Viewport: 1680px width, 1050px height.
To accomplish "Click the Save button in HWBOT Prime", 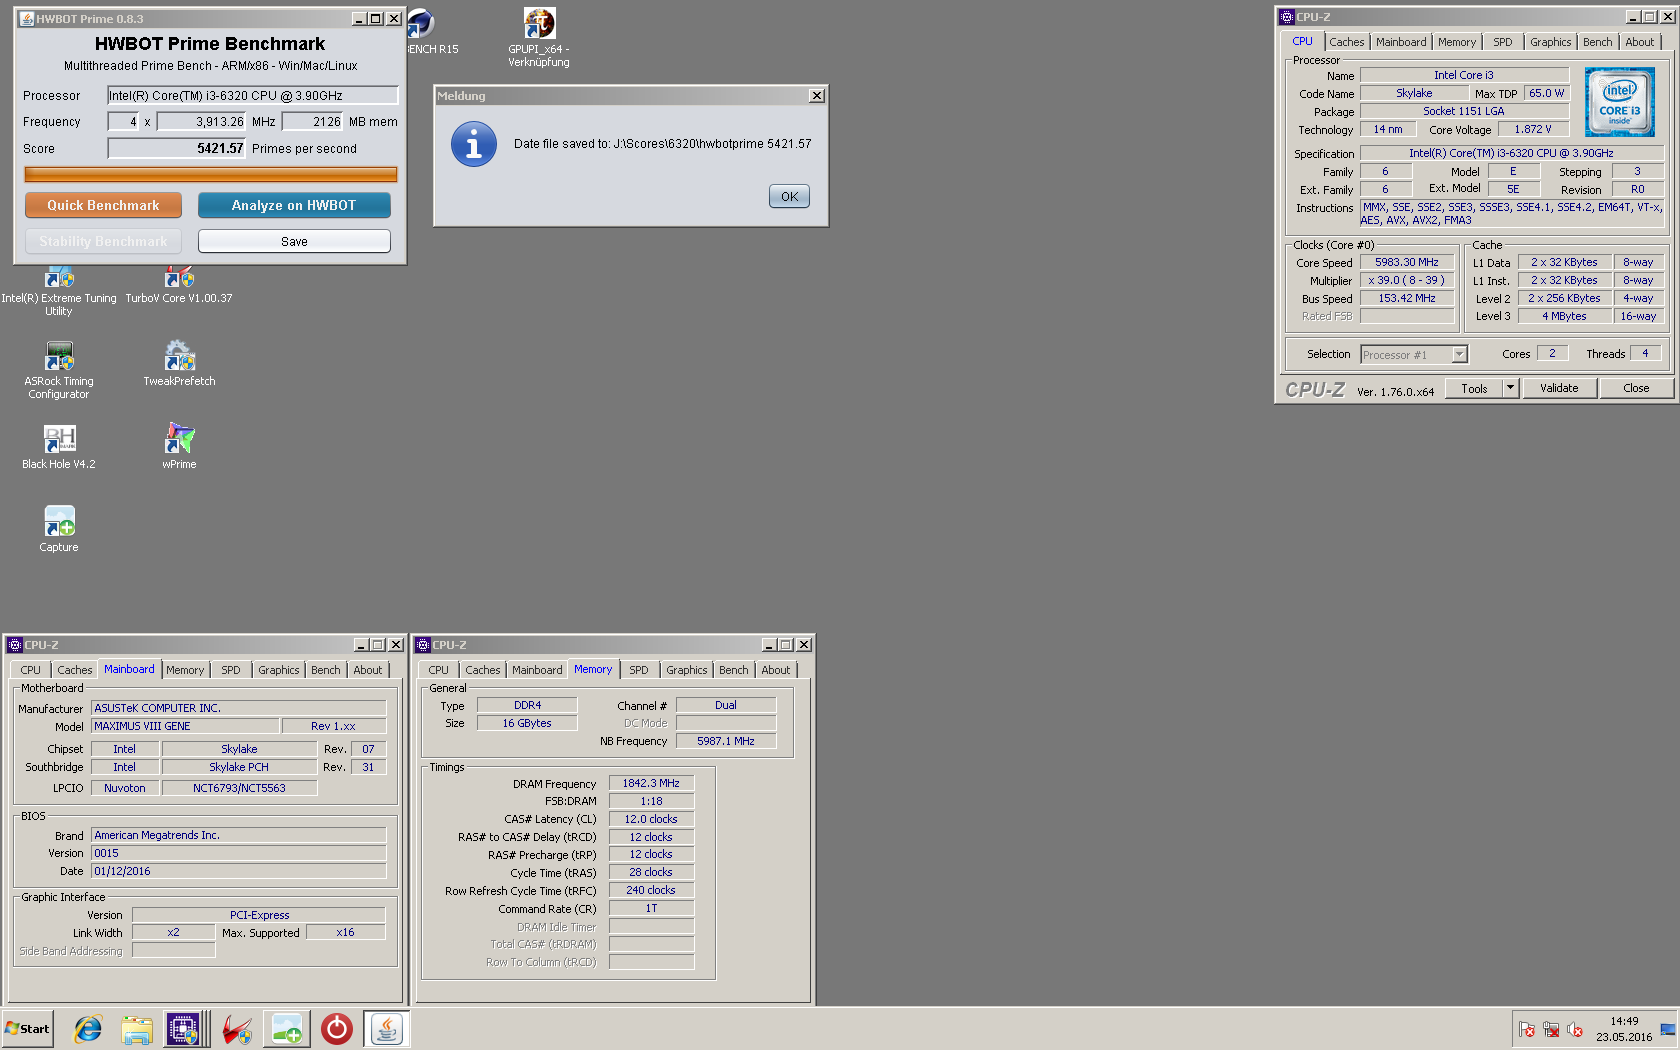I will pyautogui.click(x=294, y=241).
